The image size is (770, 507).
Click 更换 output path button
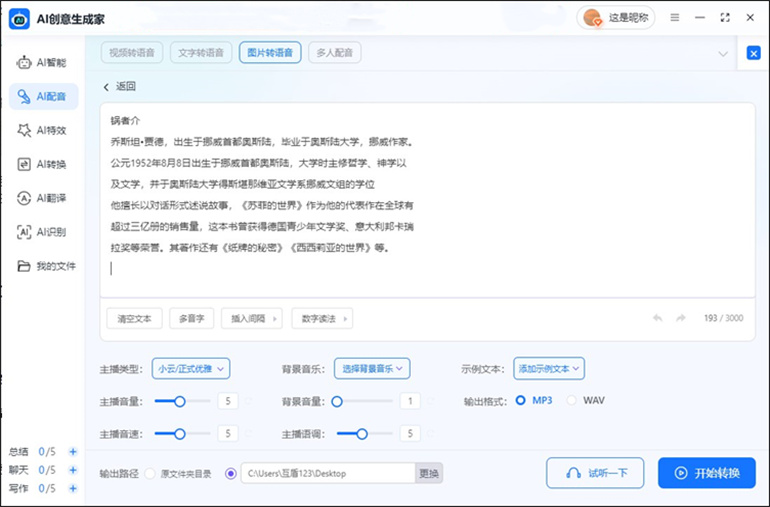click(429, 474)
